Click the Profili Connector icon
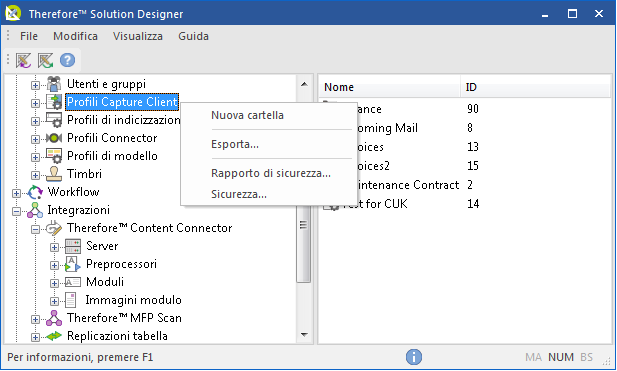The image size is (617, 371). (x=54, y=138)
